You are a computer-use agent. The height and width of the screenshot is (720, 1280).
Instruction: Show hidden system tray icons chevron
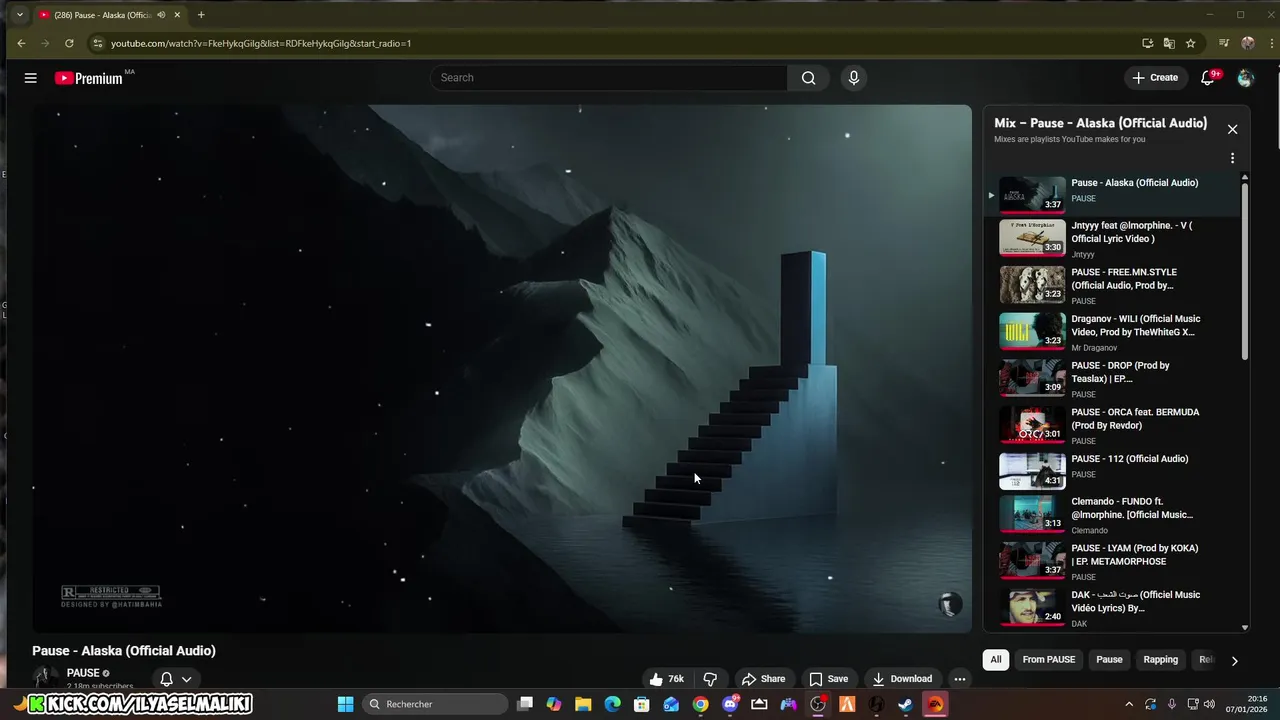[x=1129, y=704]
